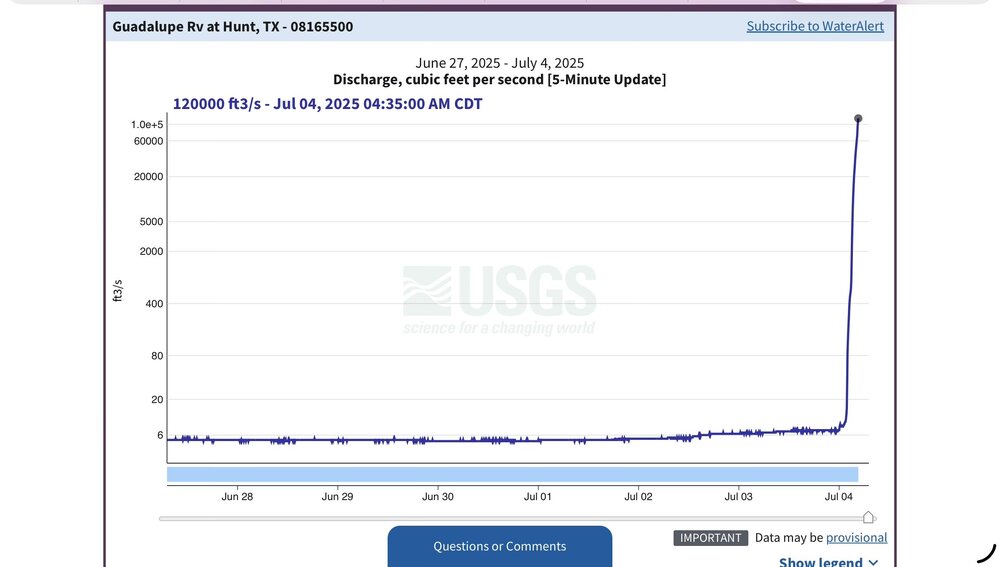Screen dimensions: 1000x567
Task: Click the Jul 04 x-axis label
Action: [839, 496]
